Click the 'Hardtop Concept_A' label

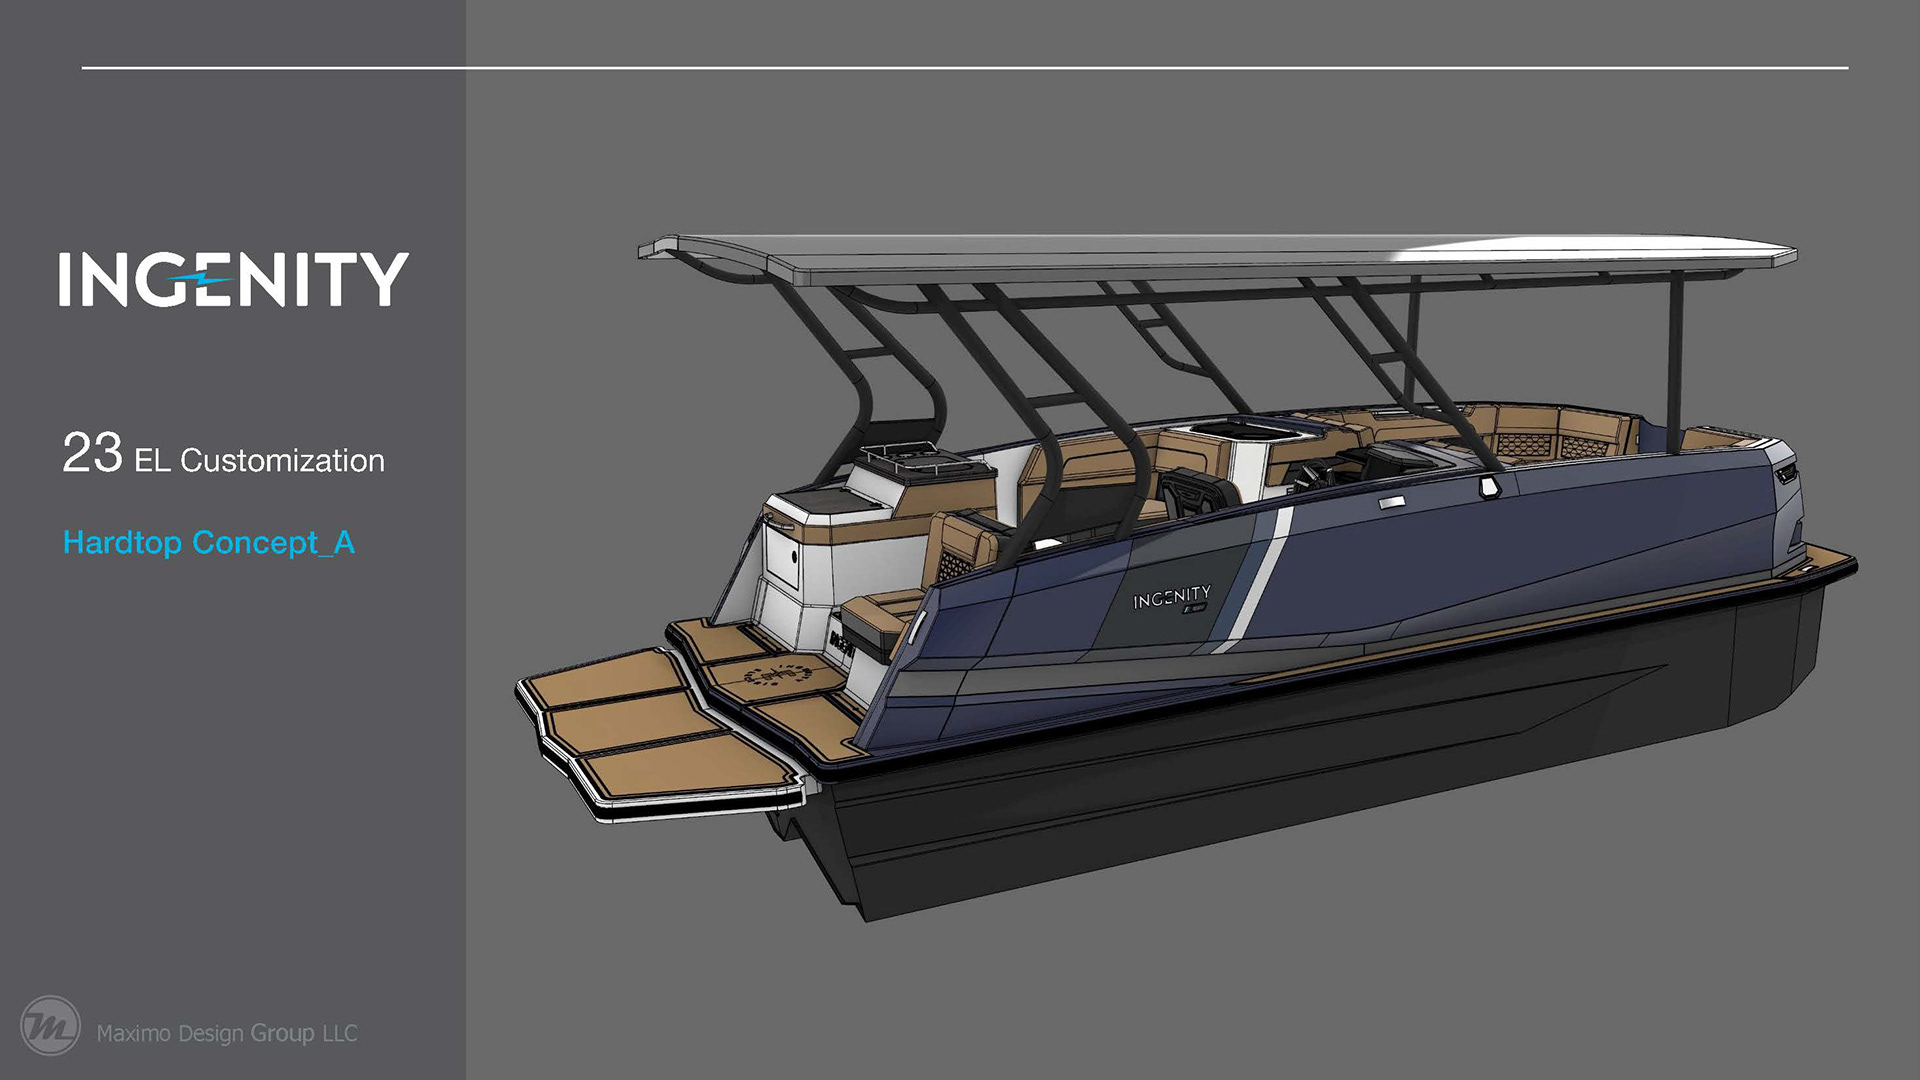209,542
